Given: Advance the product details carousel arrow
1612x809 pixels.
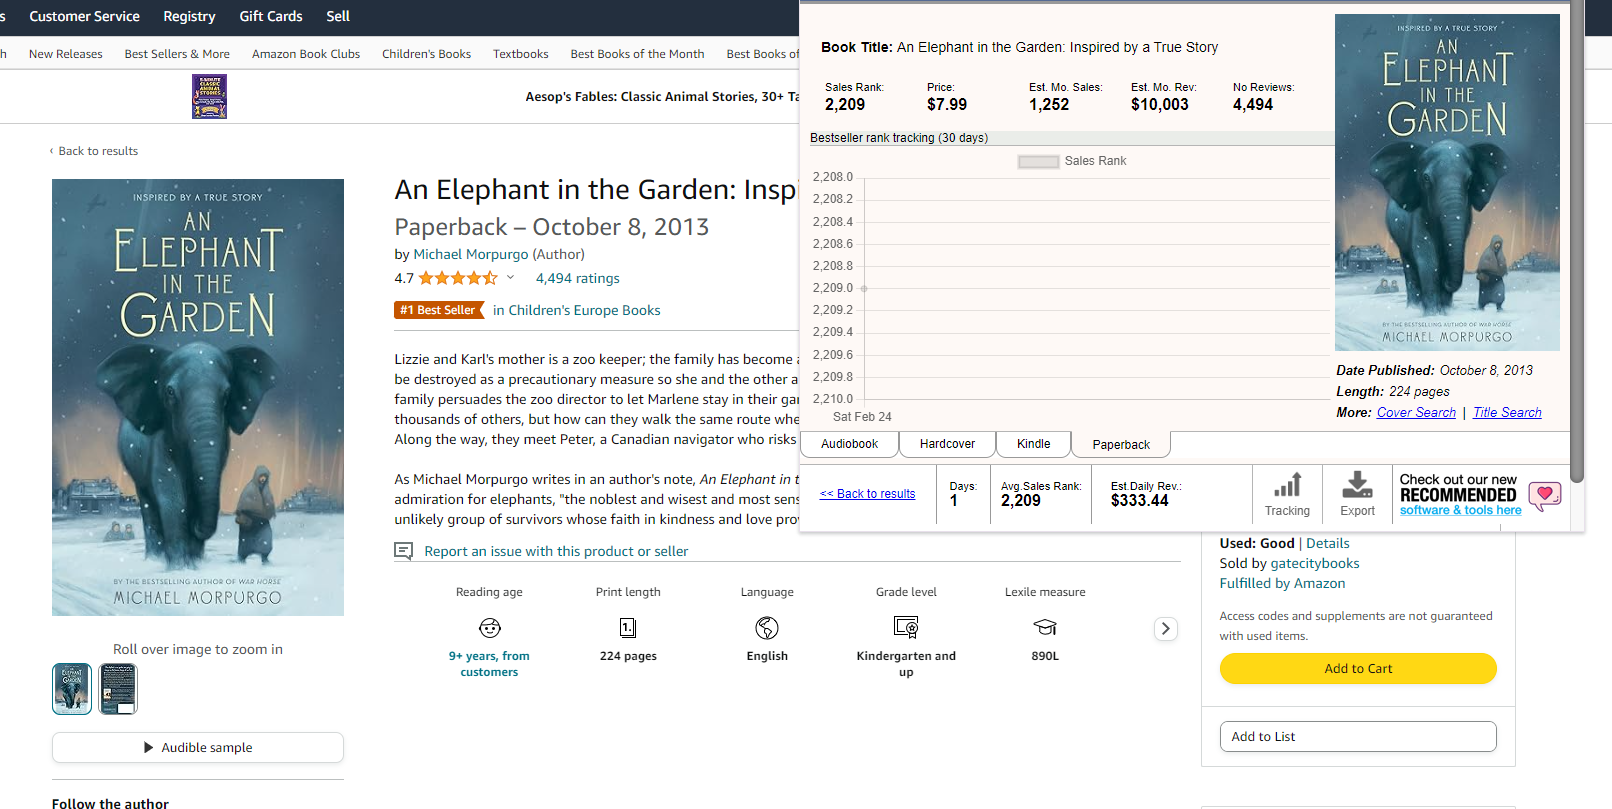Looking at the screenshot, I should point(1165,629).
